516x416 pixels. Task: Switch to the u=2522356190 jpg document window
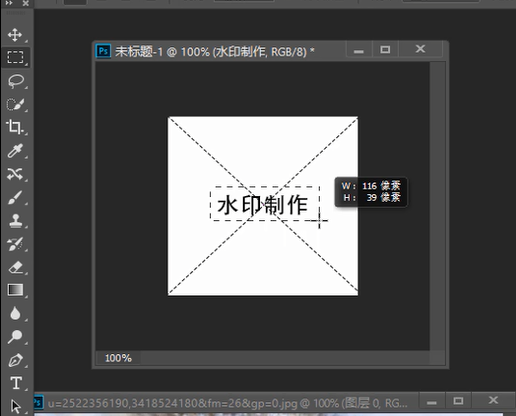coord(227,403)
